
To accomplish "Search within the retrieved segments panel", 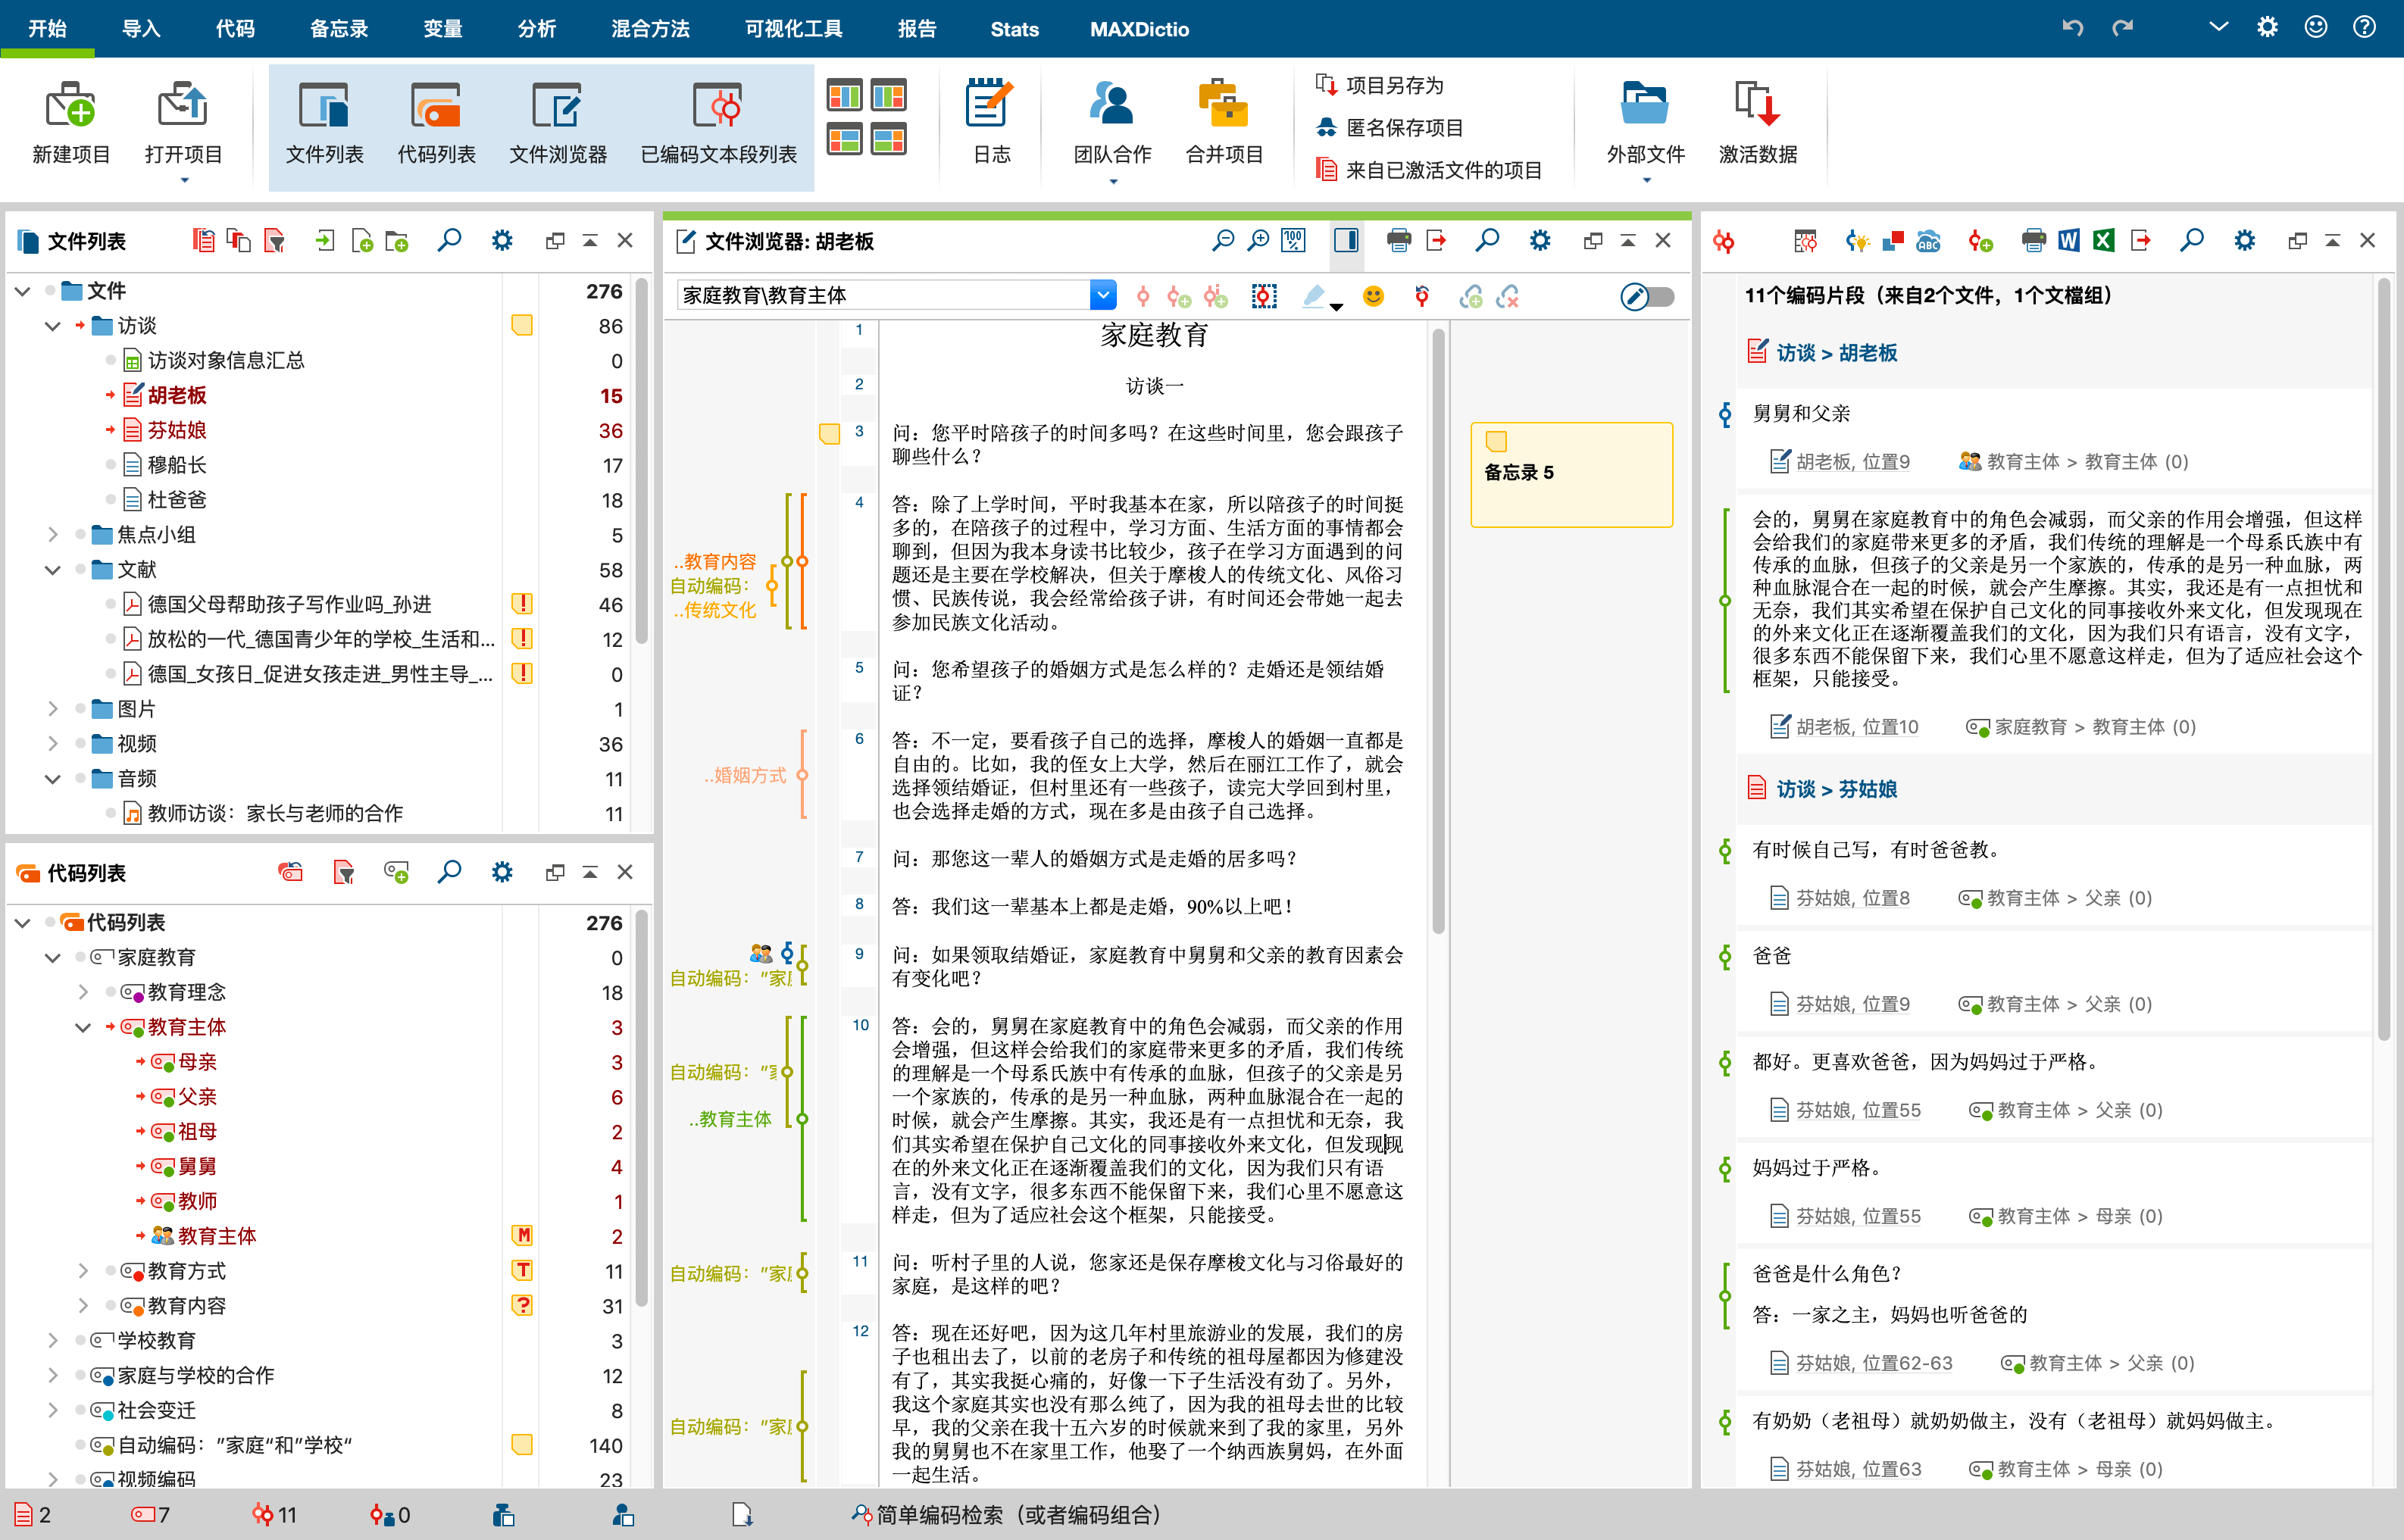I will pos(2191,241).
